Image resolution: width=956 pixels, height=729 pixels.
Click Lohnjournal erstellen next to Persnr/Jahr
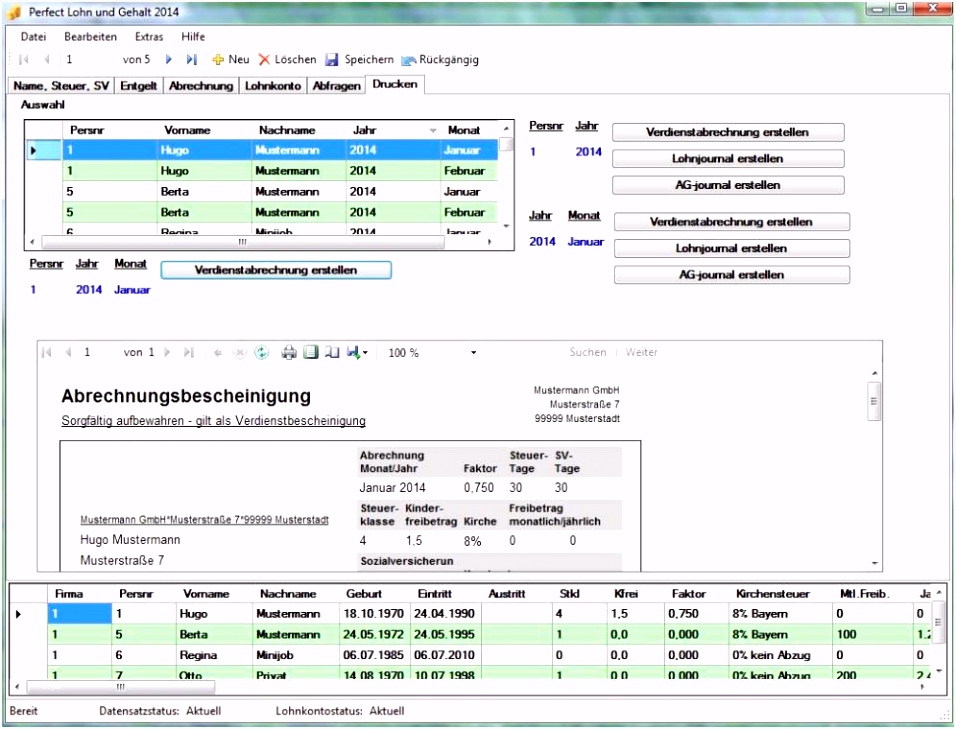click(x=728, y=158)
